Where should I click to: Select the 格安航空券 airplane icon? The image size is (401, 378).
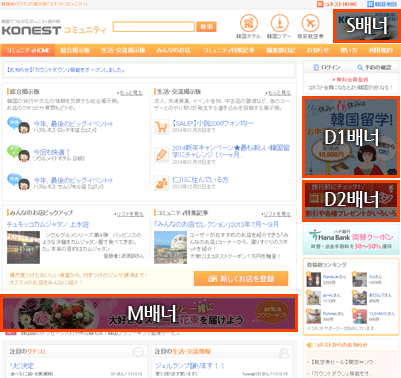[310, 23]
